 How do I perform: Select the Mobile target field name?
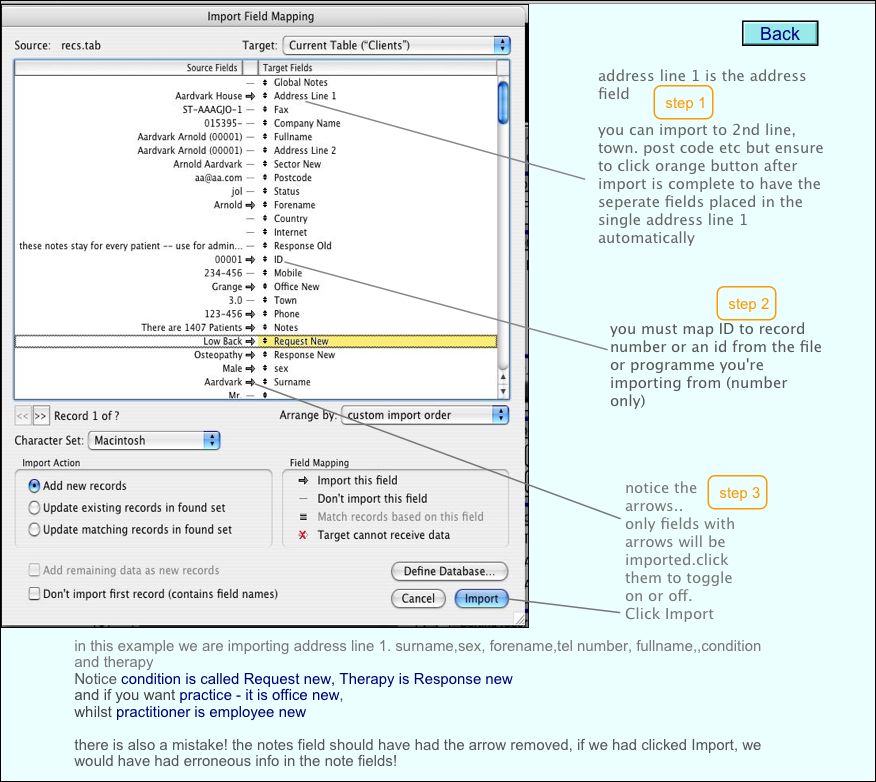(x=288, y=273)
